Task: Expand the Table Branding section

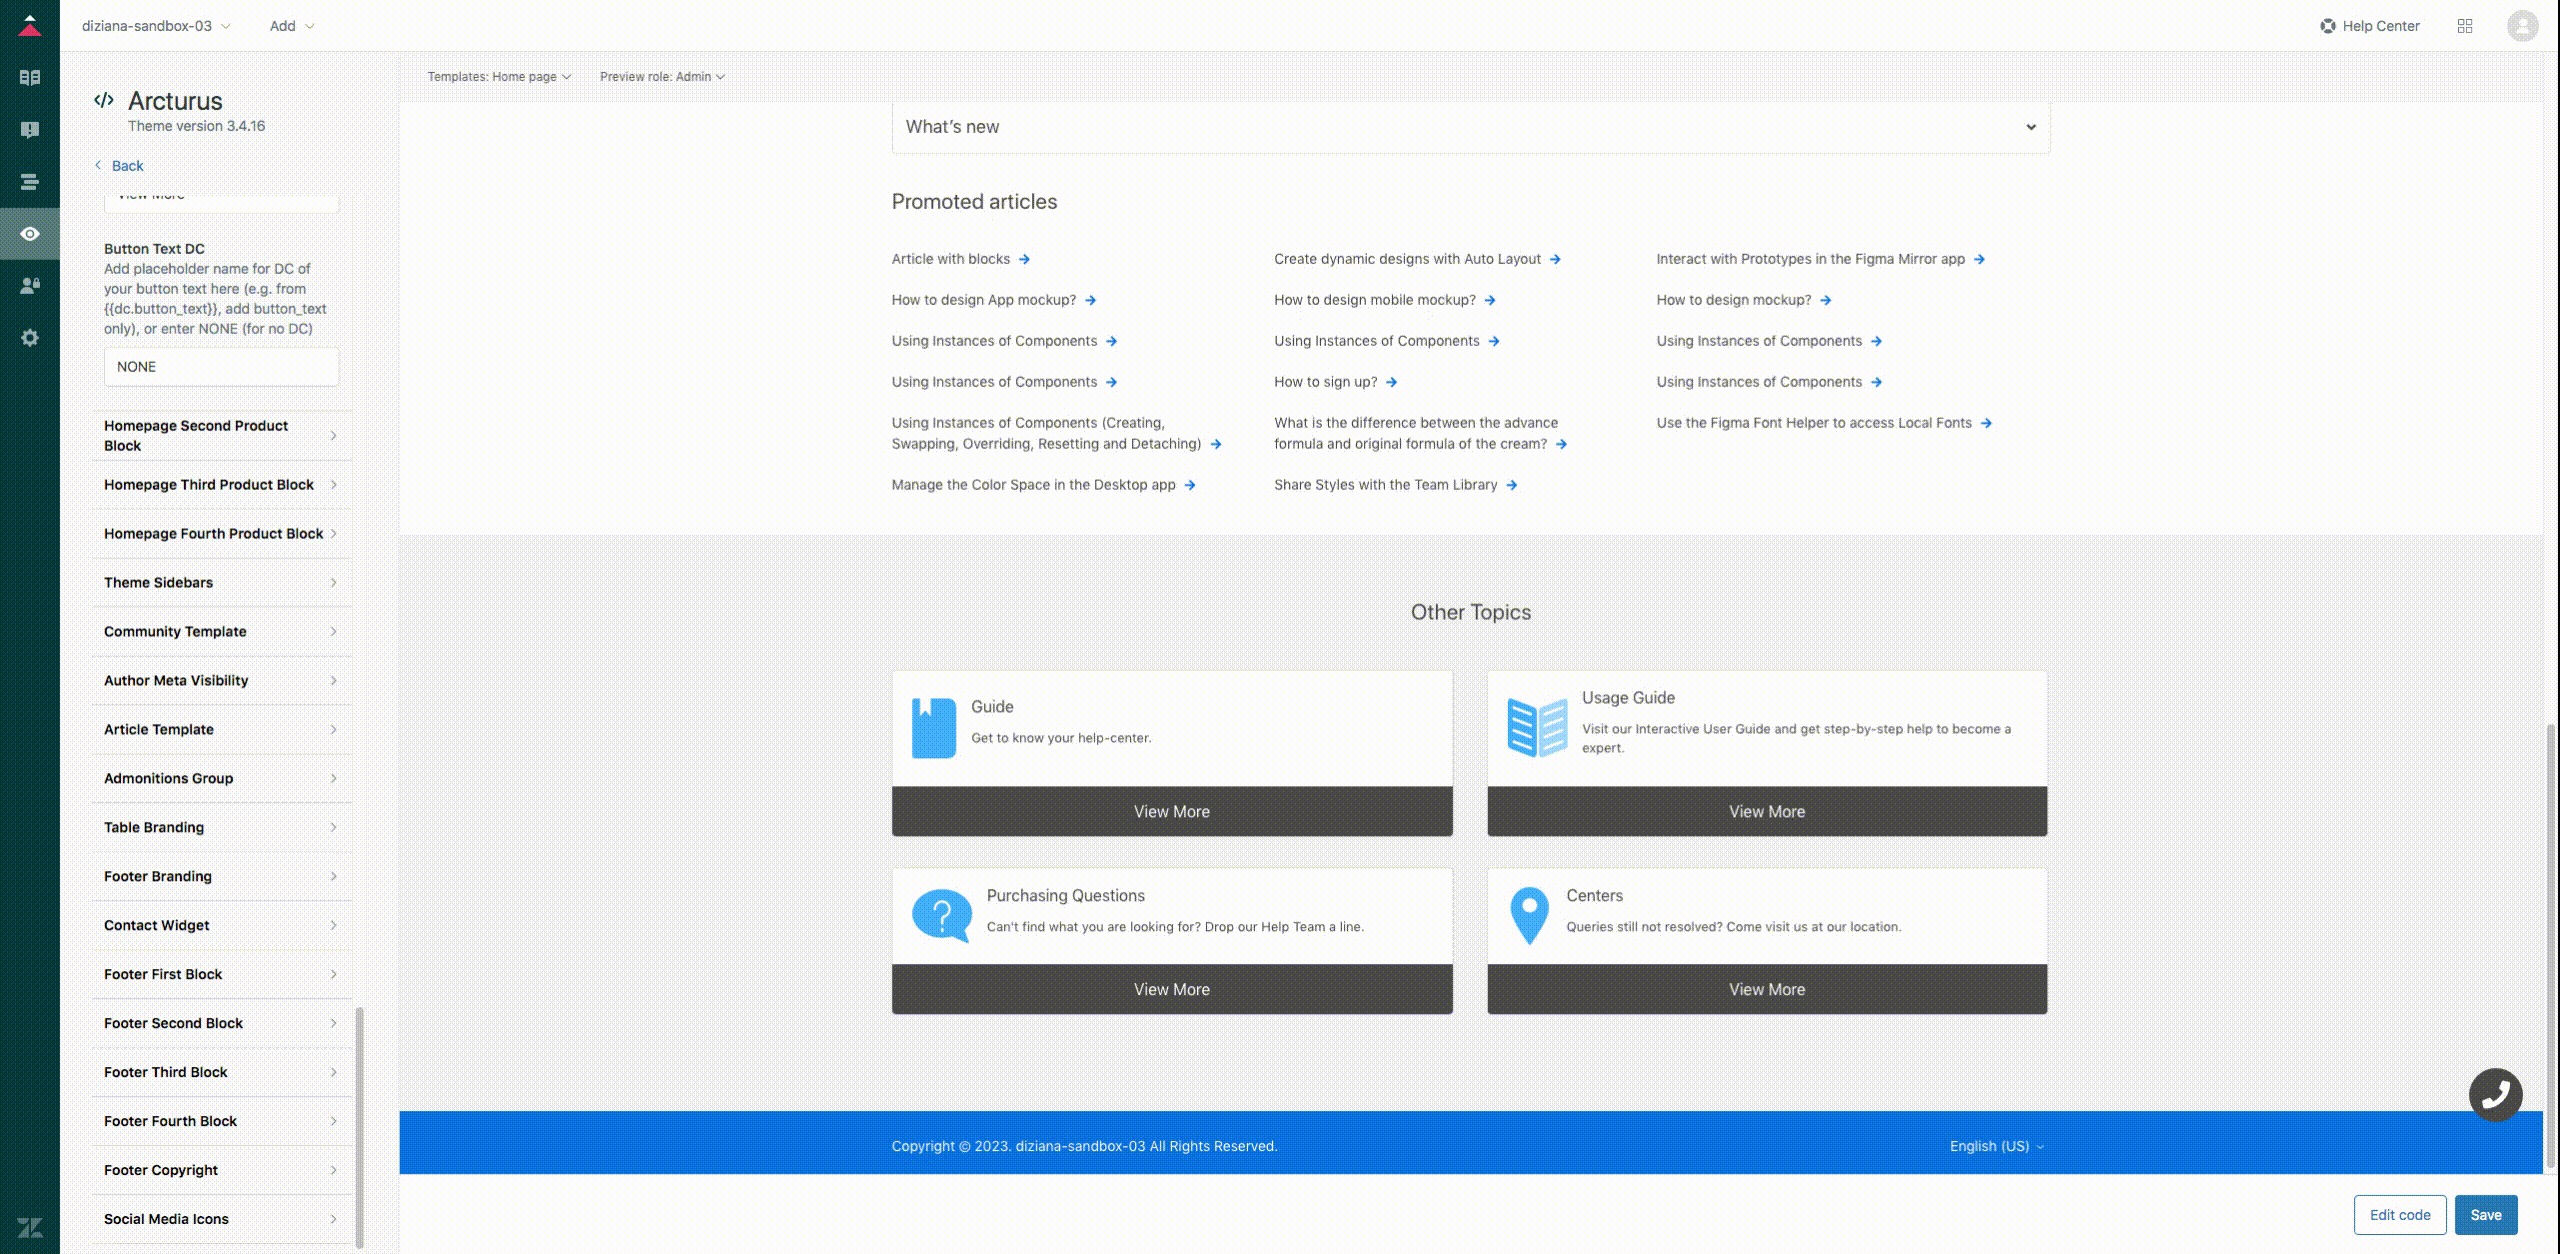Action: pyautogui.click(x=221, y=828)
